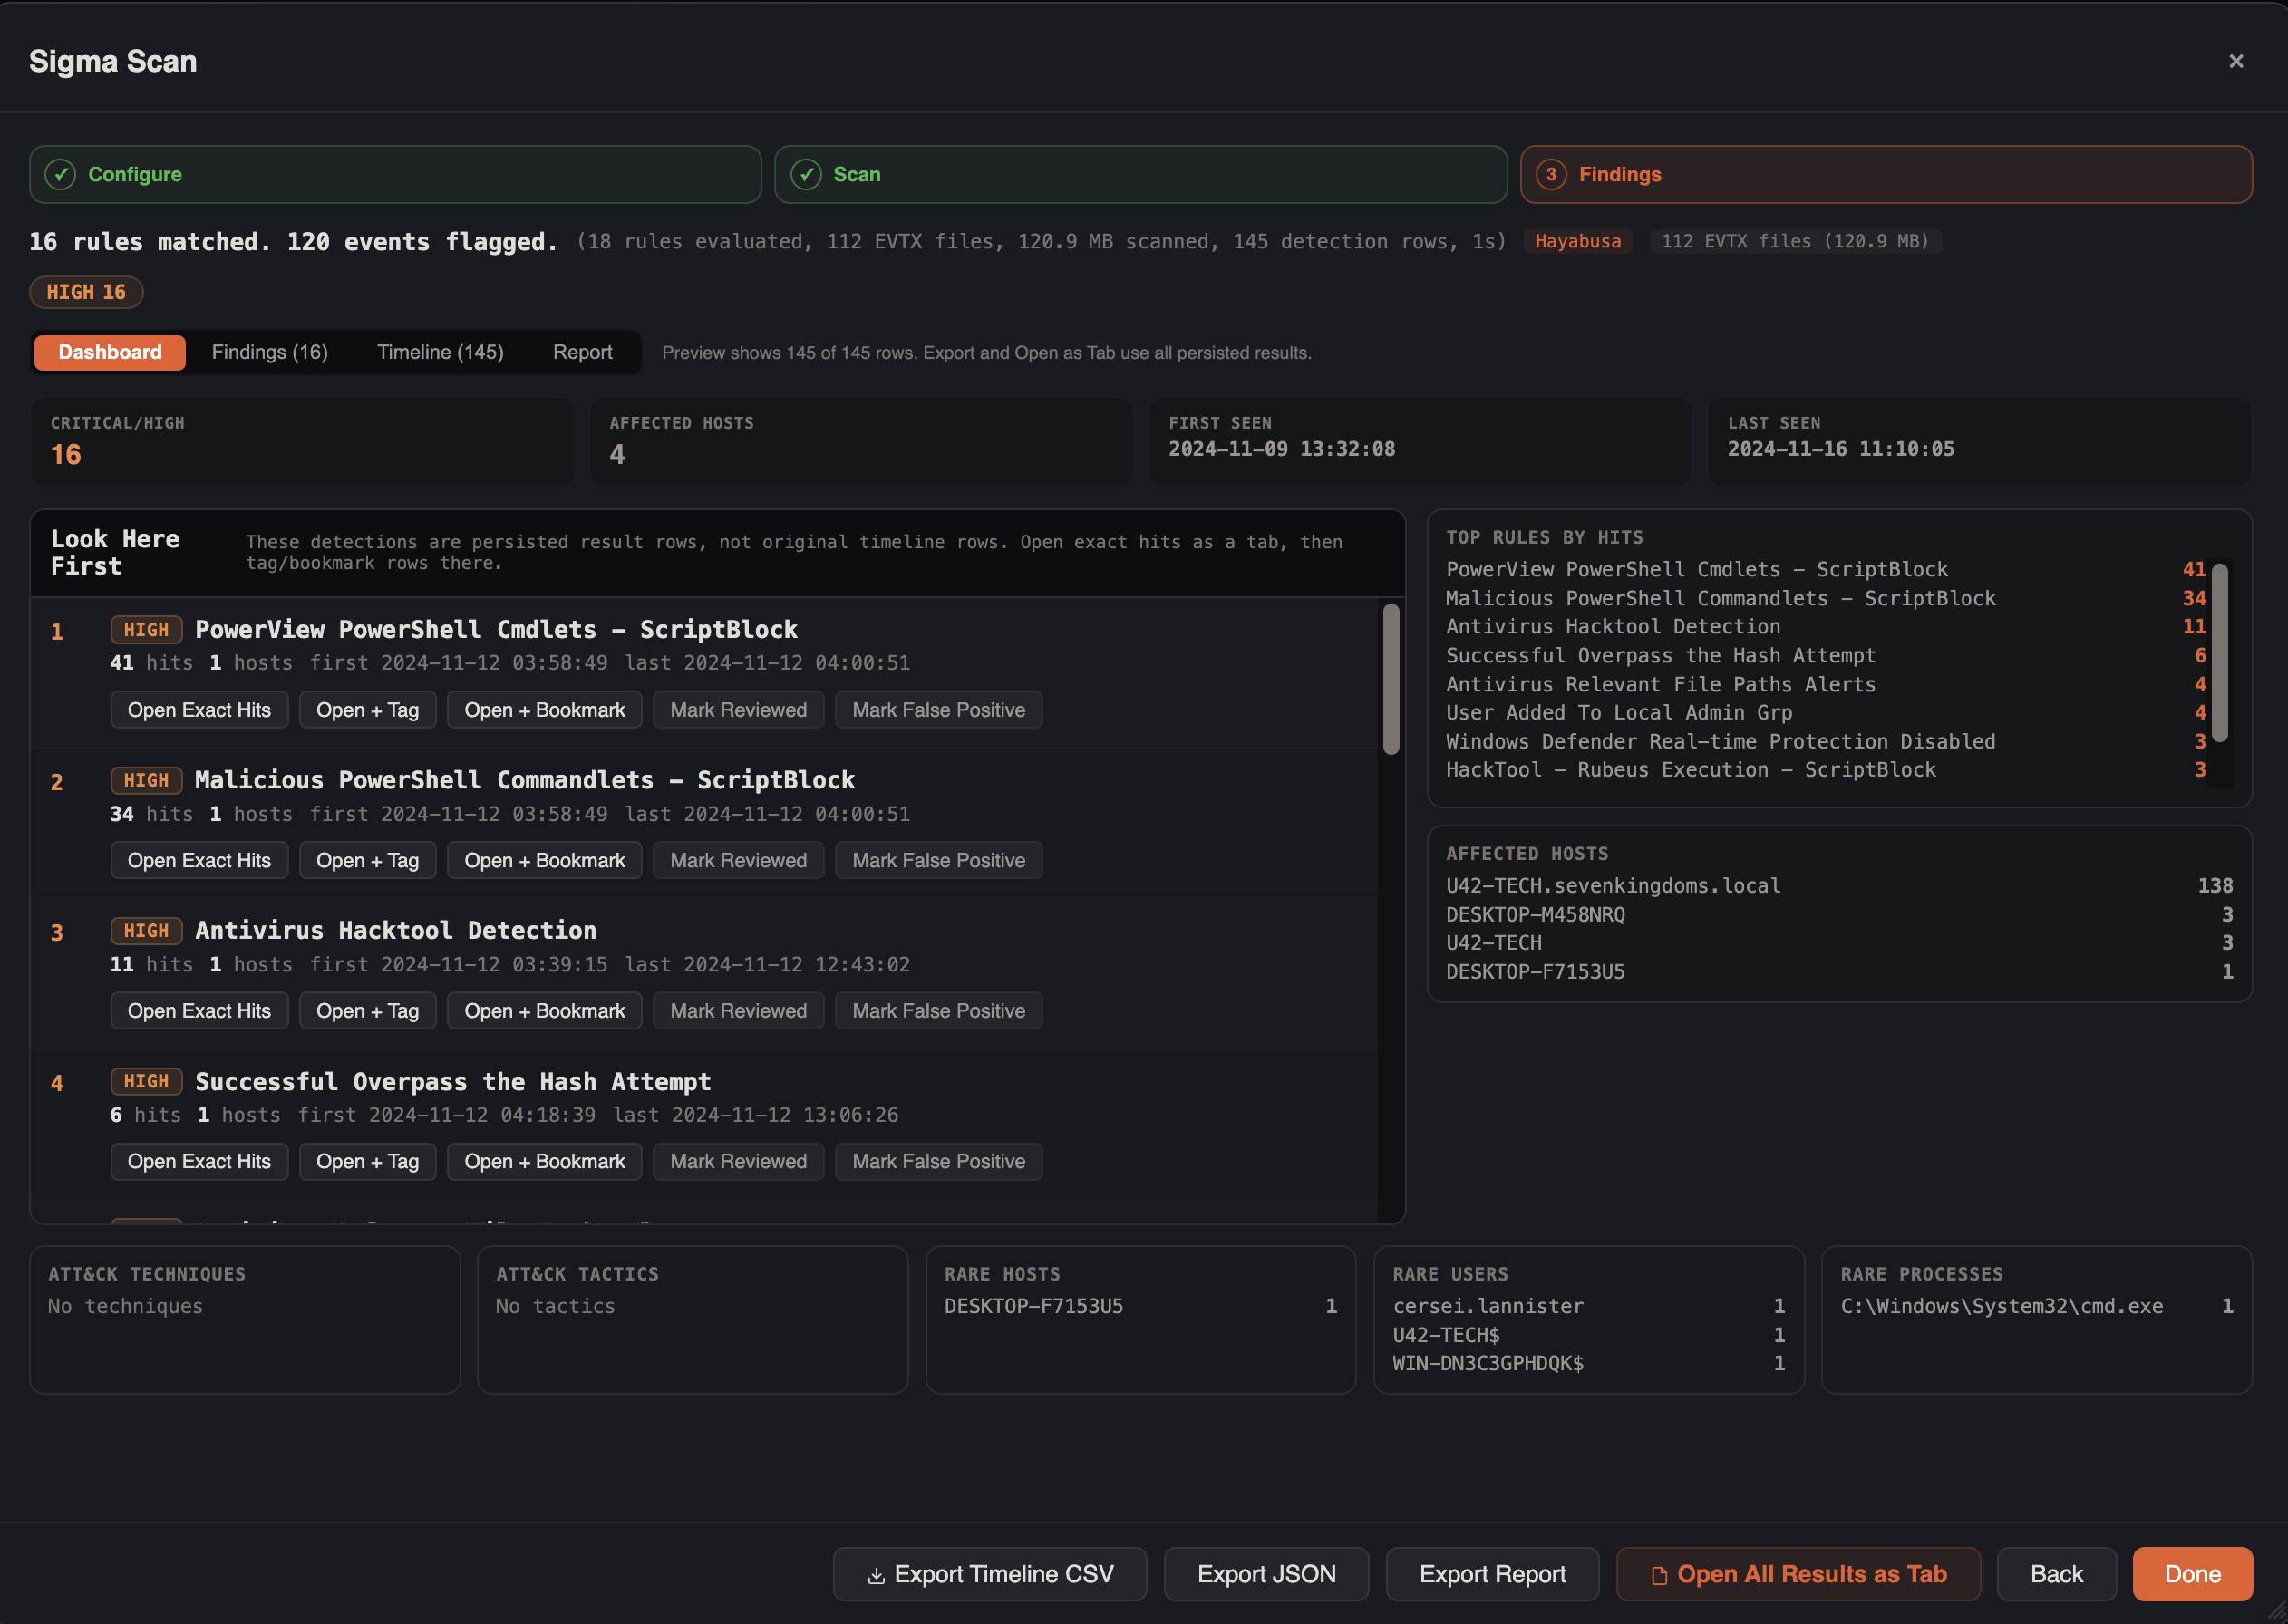Click the Top Rules By Hits scrollbar
The height and width of the screenshot is (1624, 2288).
[x=2220, y=653]
